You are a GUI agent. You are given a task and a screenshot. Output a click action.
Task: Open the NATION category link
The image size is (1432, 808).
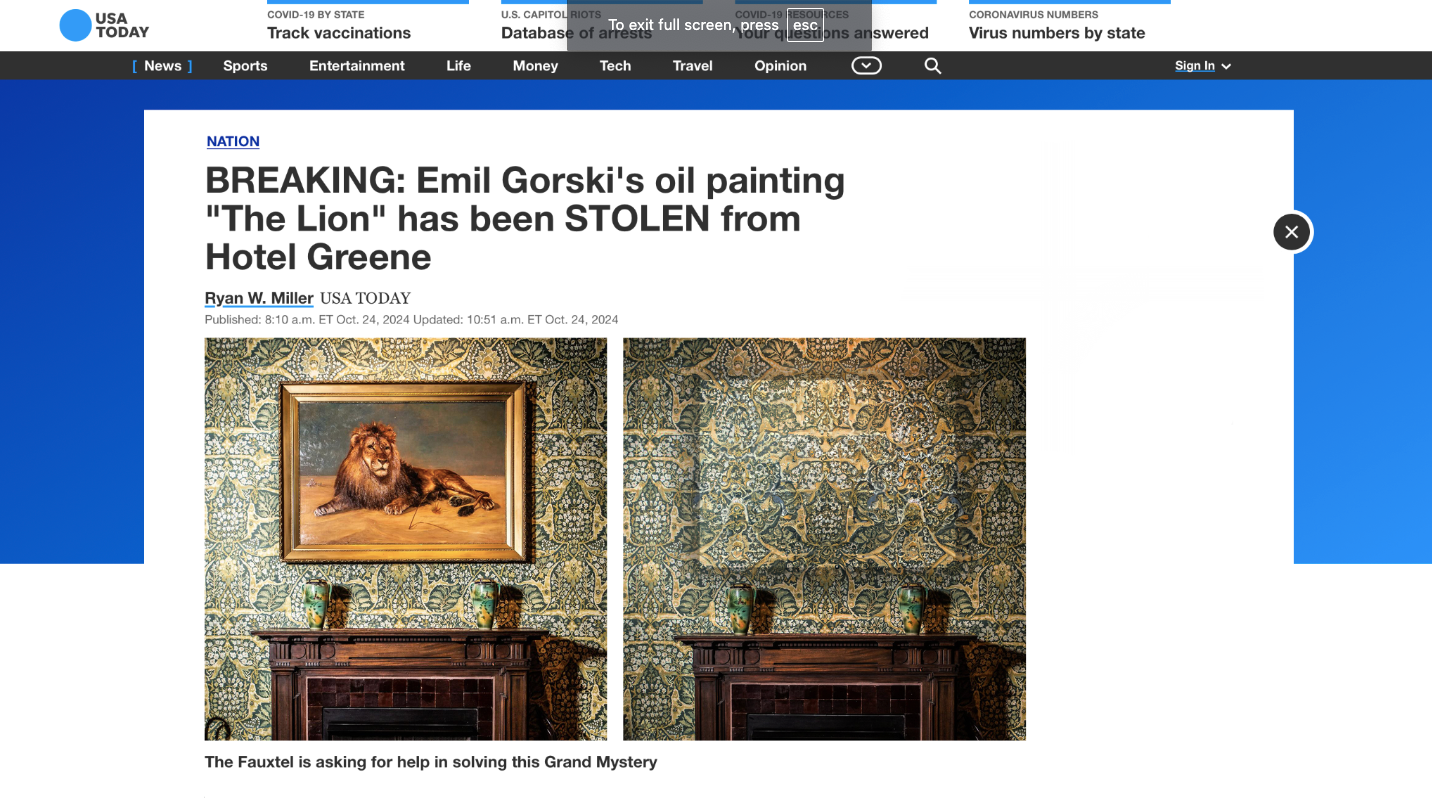(233, 142)
